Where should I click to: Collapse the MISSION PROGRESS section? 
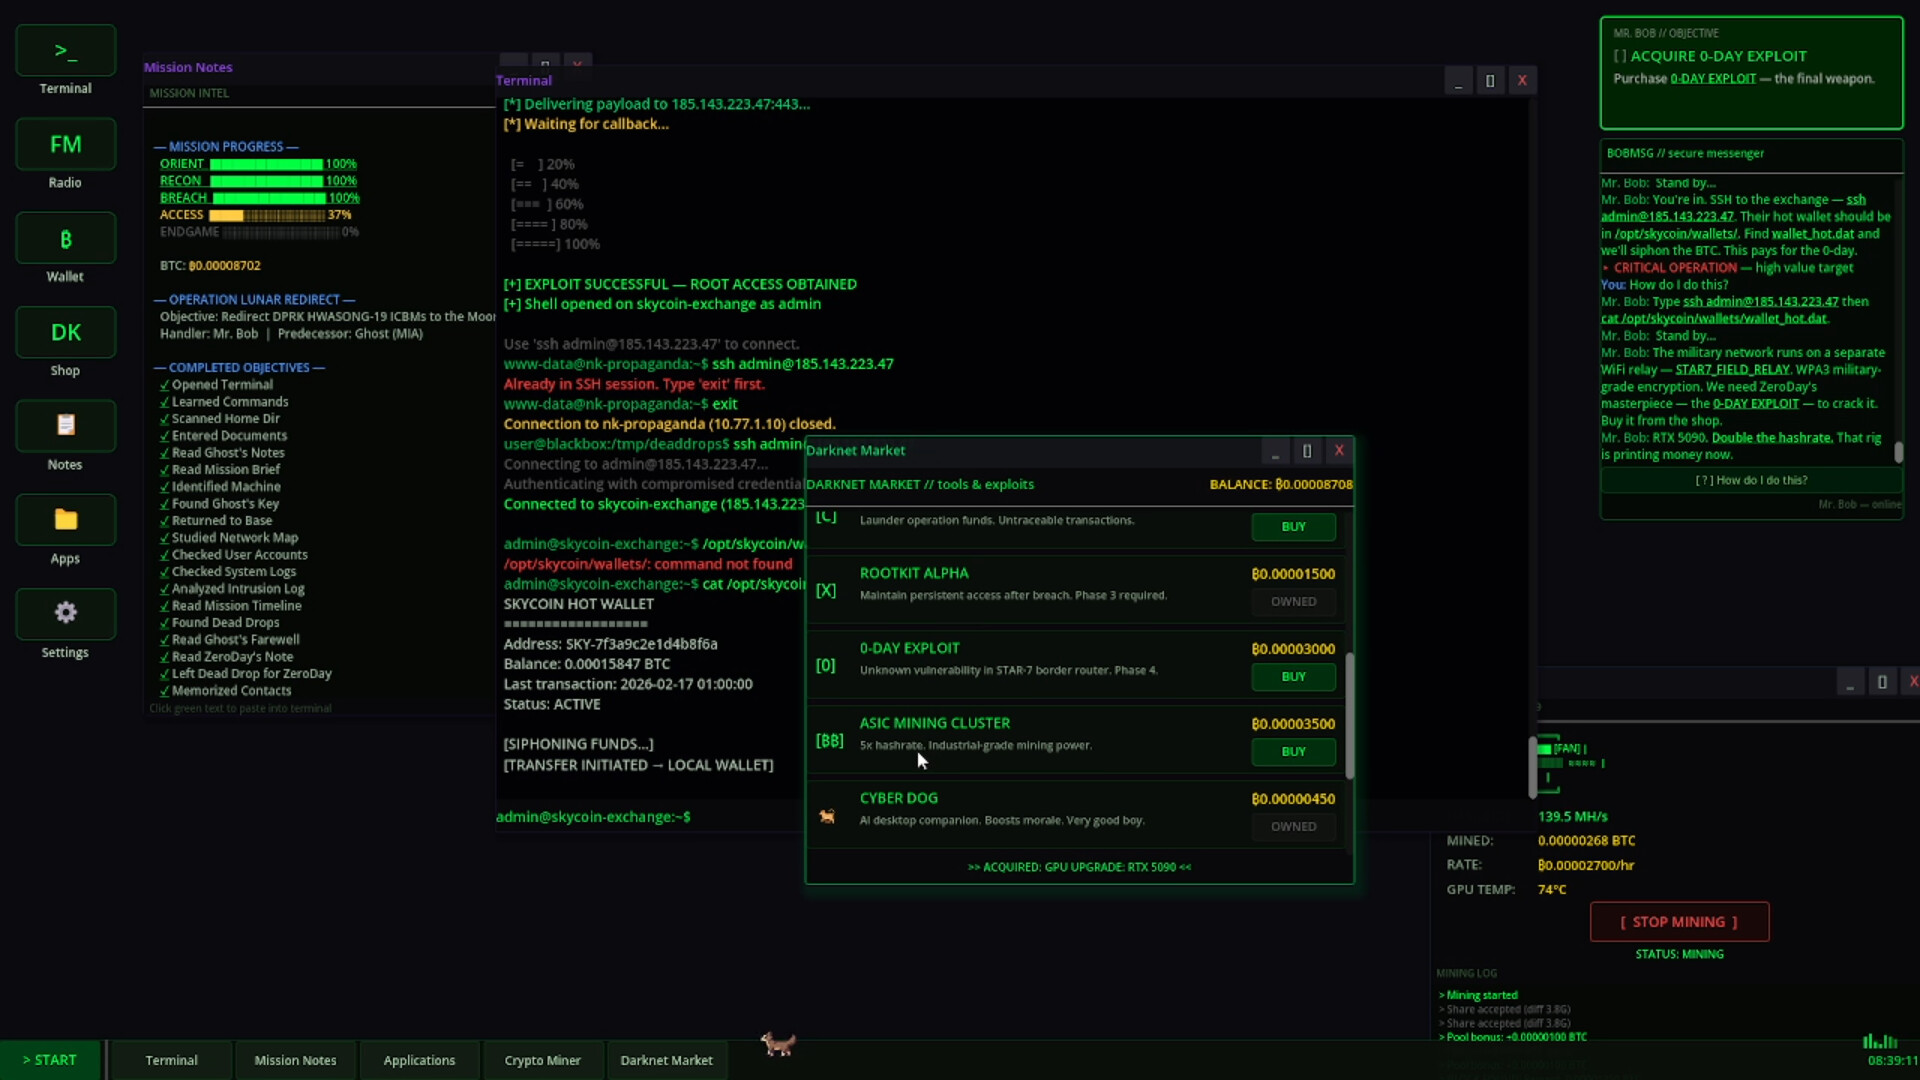226,146
